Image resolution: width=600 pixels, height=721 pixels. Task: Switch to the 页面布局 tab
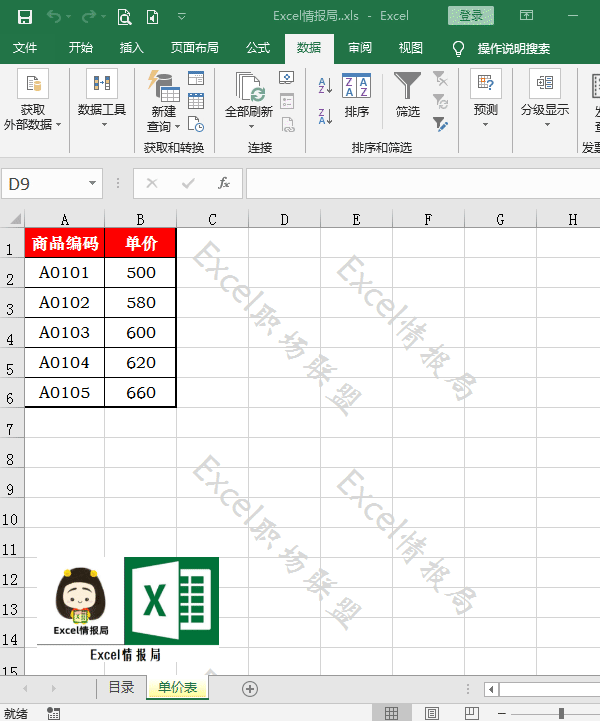194,48
